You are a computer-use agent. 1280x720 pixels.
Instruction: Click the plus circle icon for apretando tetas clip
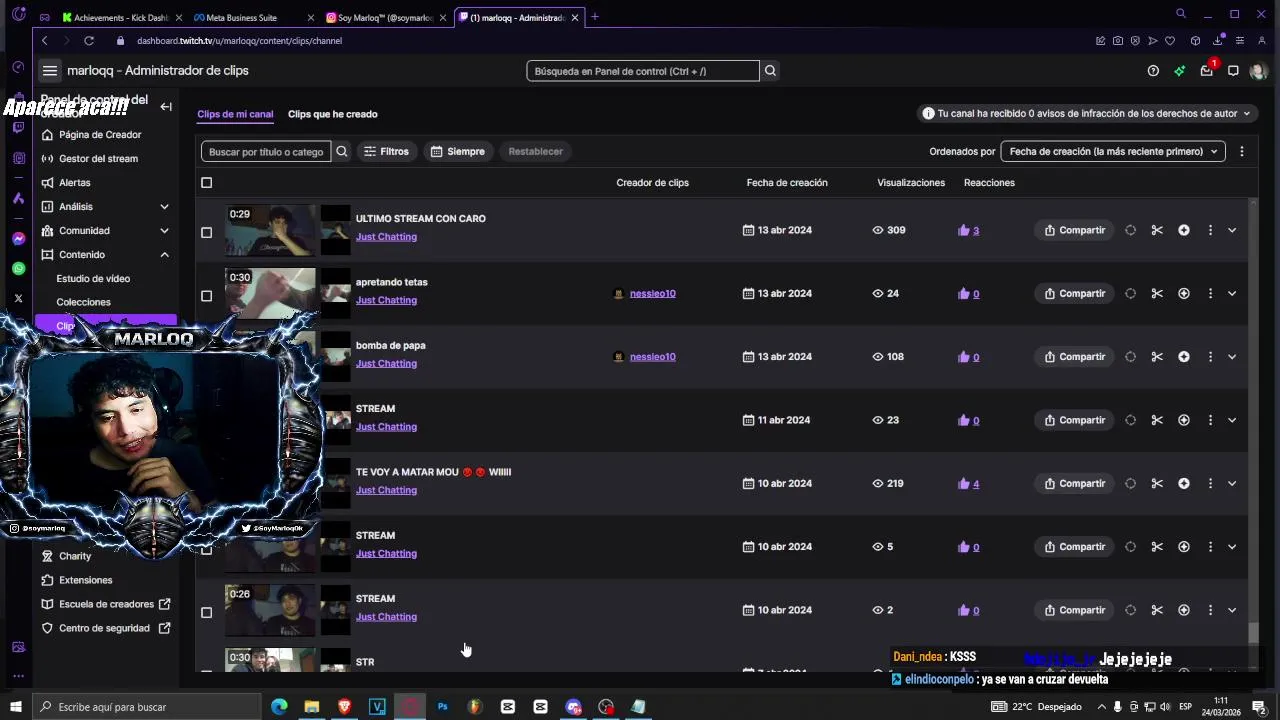1184,293
